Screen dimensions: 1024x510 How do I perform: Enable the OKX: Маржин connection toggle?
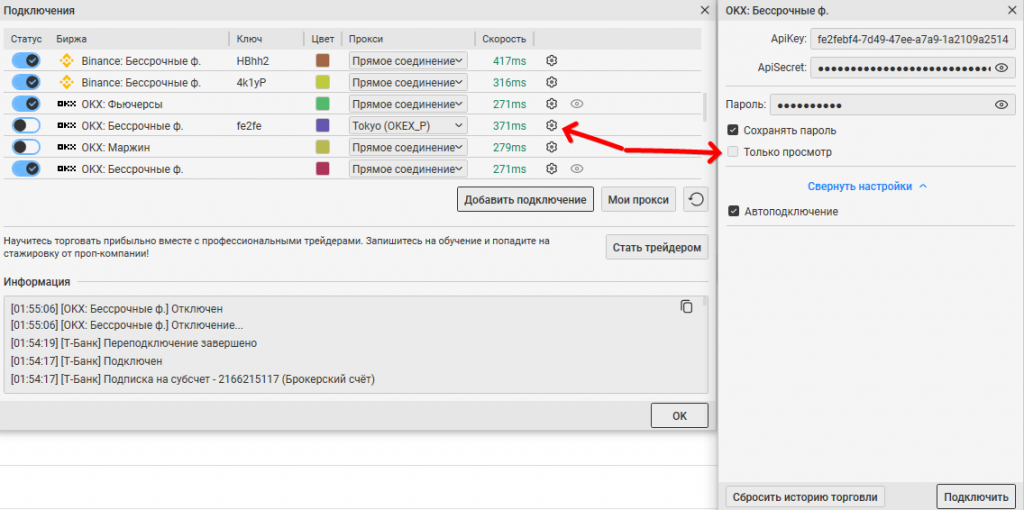pos(25,147)
